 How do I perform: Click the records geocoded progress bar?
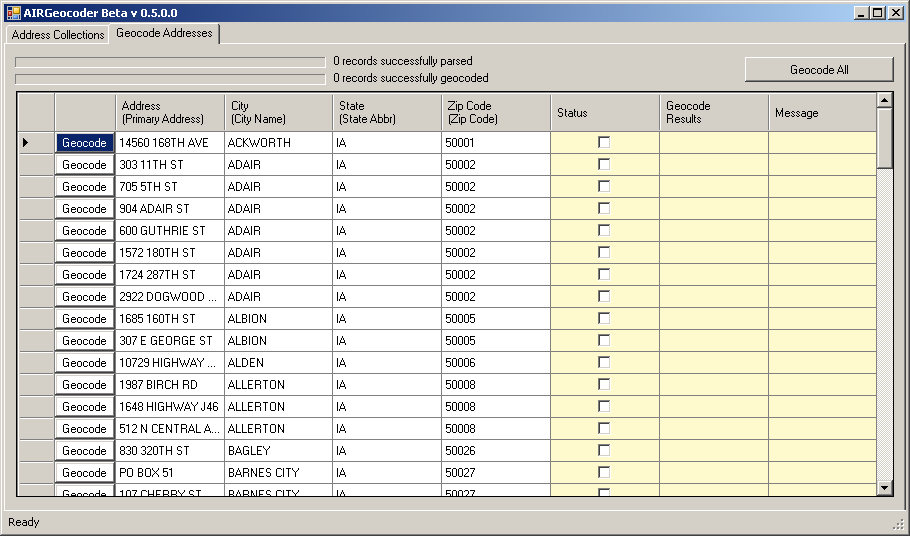(170, 79)
